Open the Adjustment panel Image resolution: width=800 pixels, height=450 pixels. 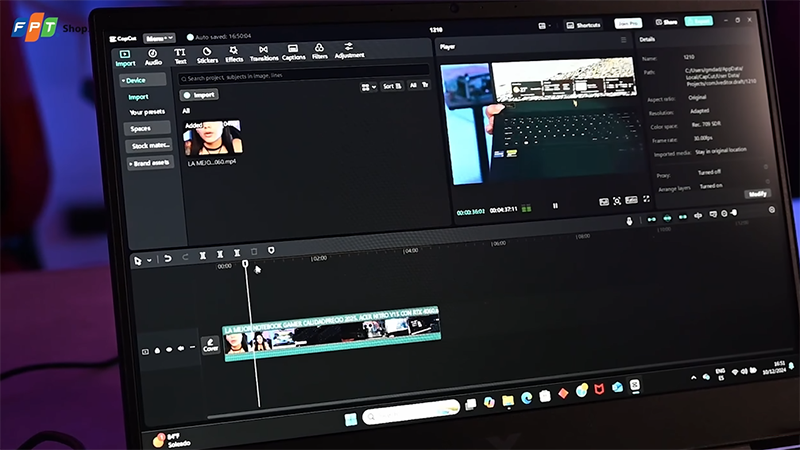pyautogui.click(x=349, y=50)
